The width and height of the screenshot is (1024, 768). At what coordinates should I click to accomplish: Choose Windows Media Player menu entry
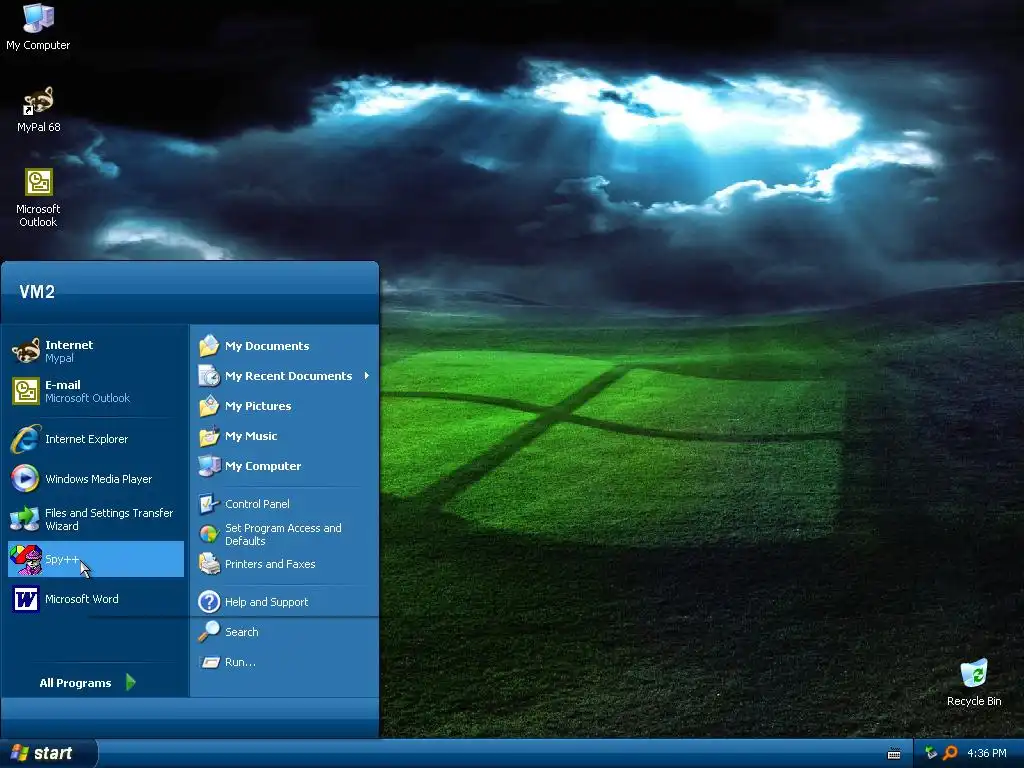click(96, 479)
